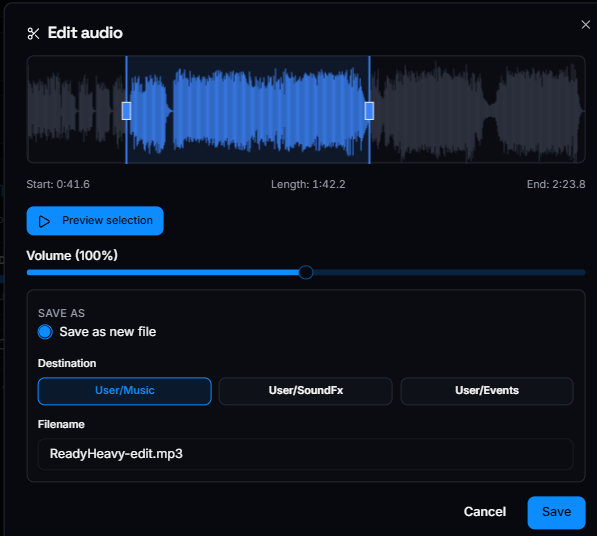597x536 pixels.
Task: Click the Cancel button
Action: click(x=485, y=512)
